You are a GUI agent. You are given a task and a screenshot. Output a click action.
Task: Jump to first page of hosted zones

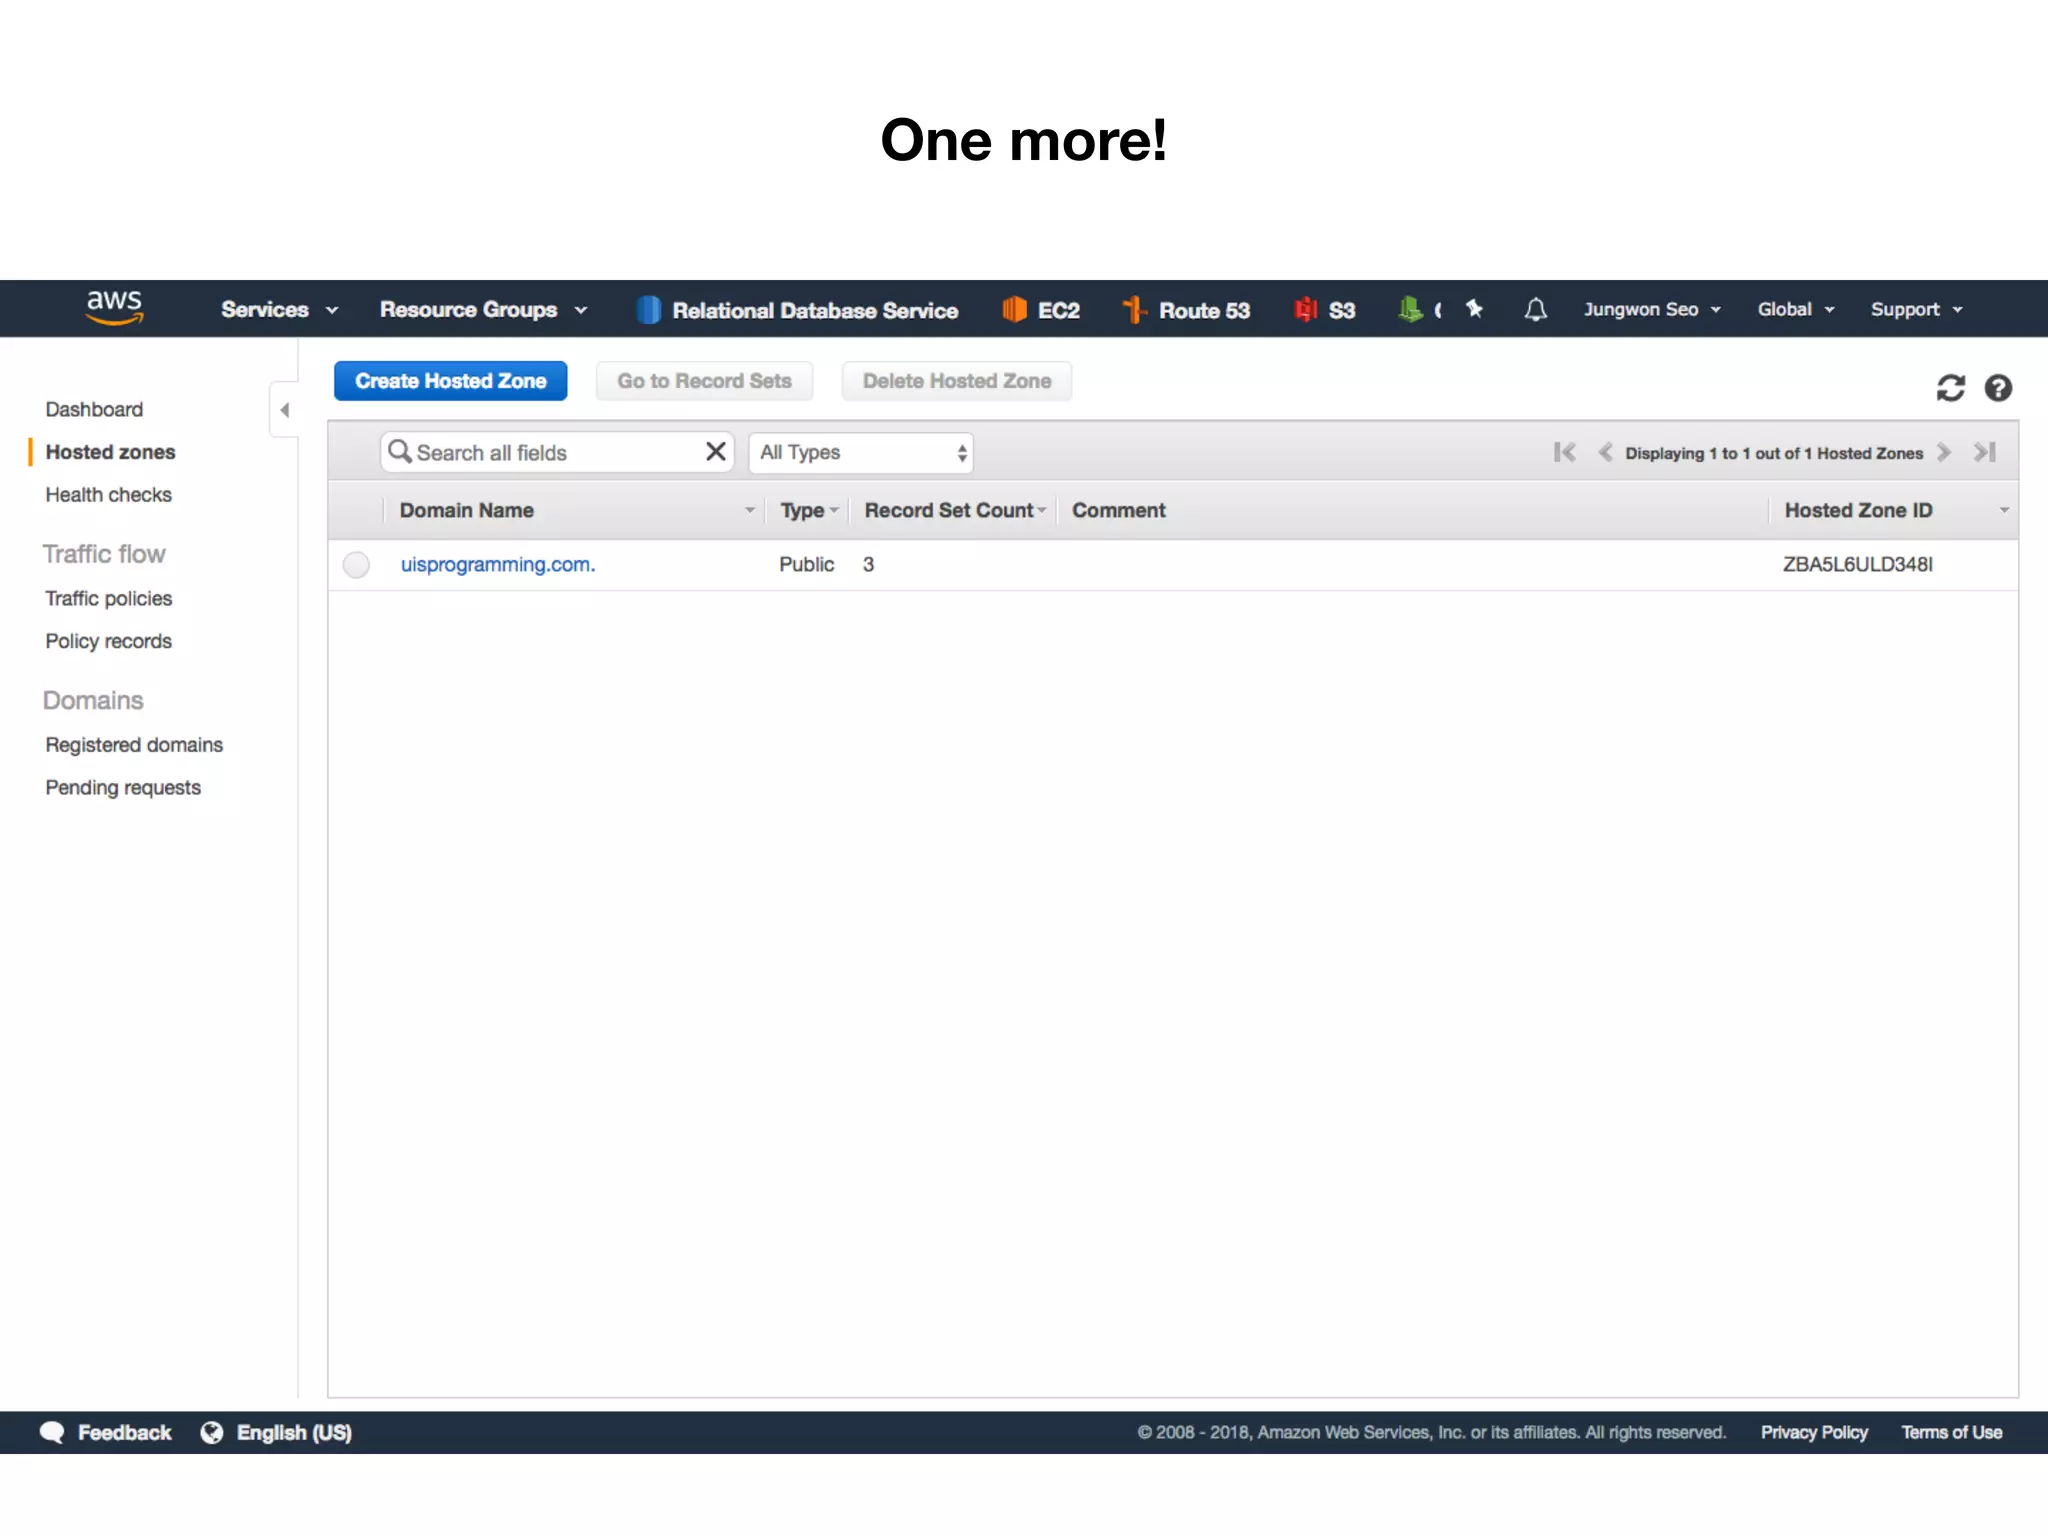click(x=1564, y=453)
